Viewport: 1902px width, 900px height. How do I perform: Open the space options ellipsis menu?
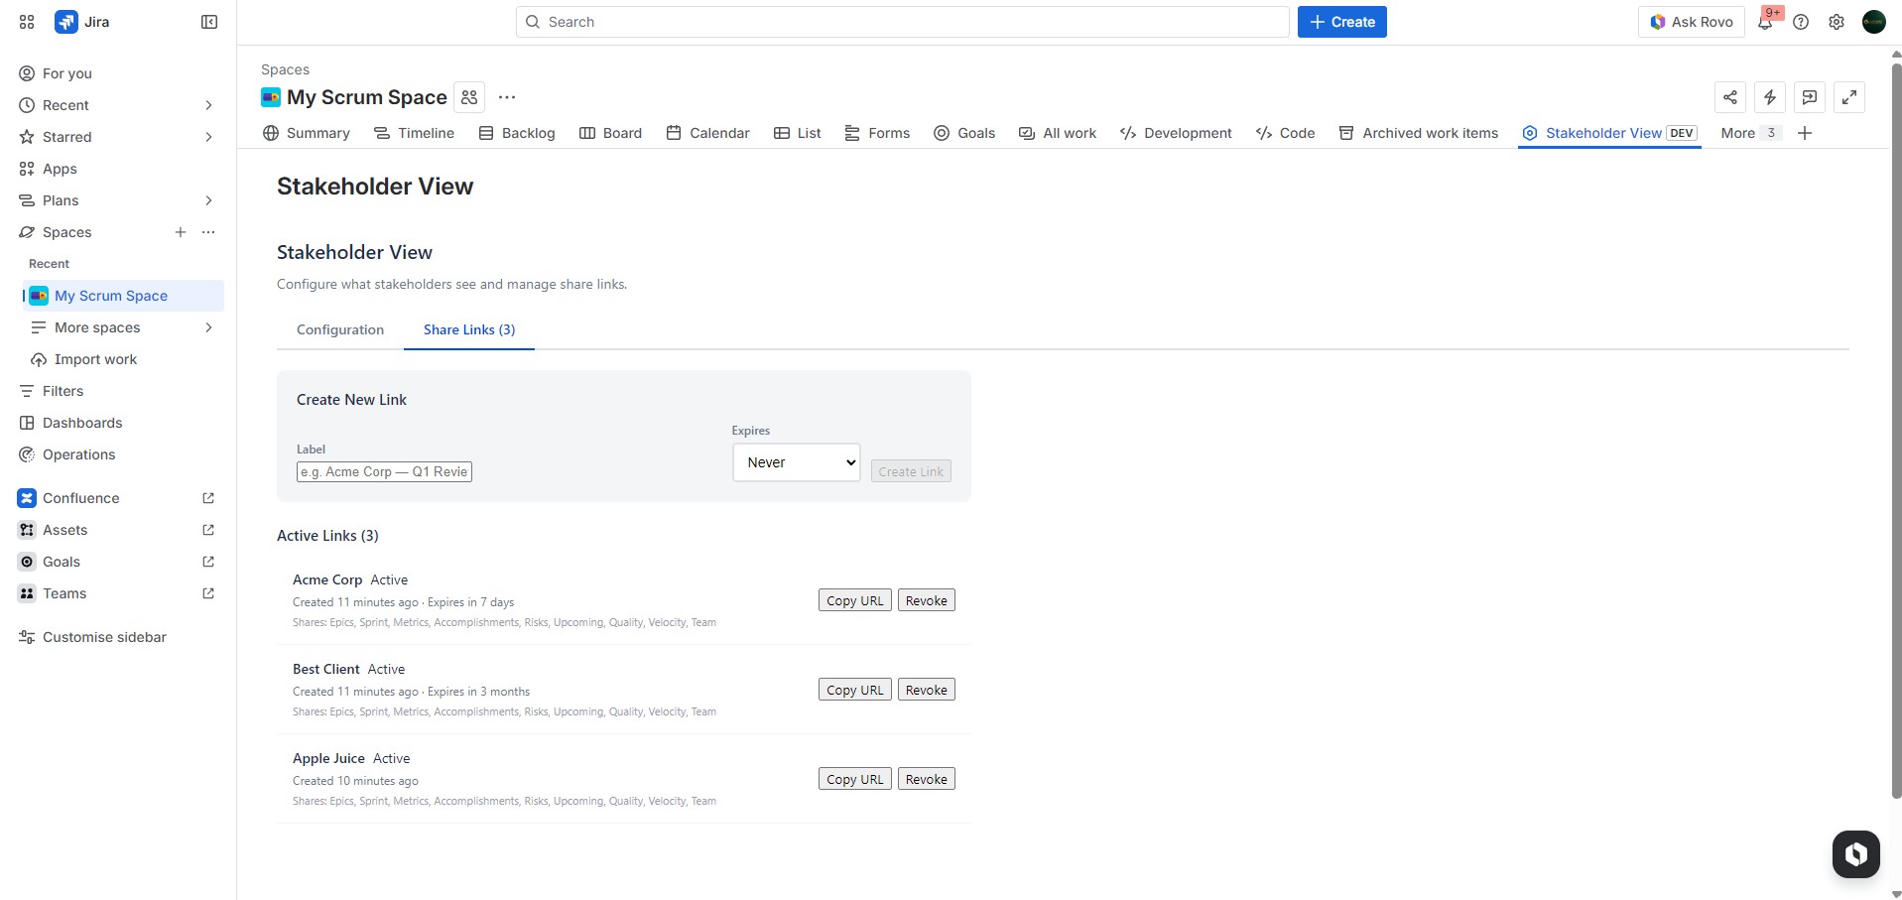click(507, 97)
